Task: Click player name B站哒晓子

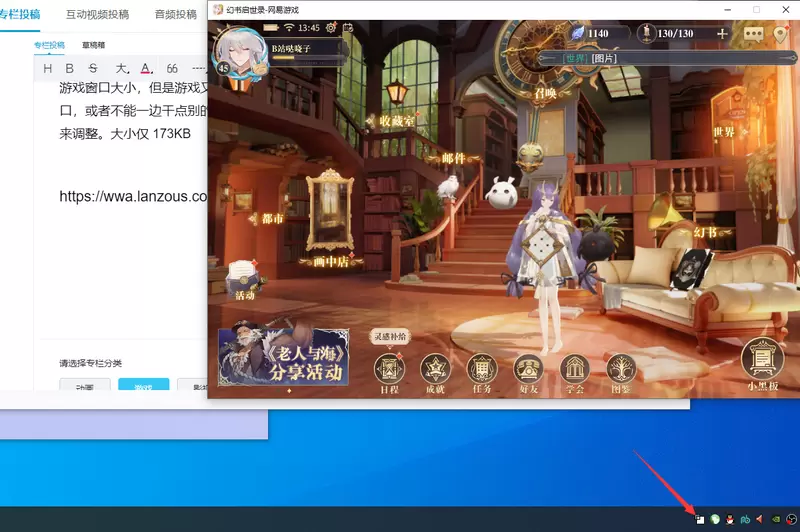Action: click(x=291, y=48)
